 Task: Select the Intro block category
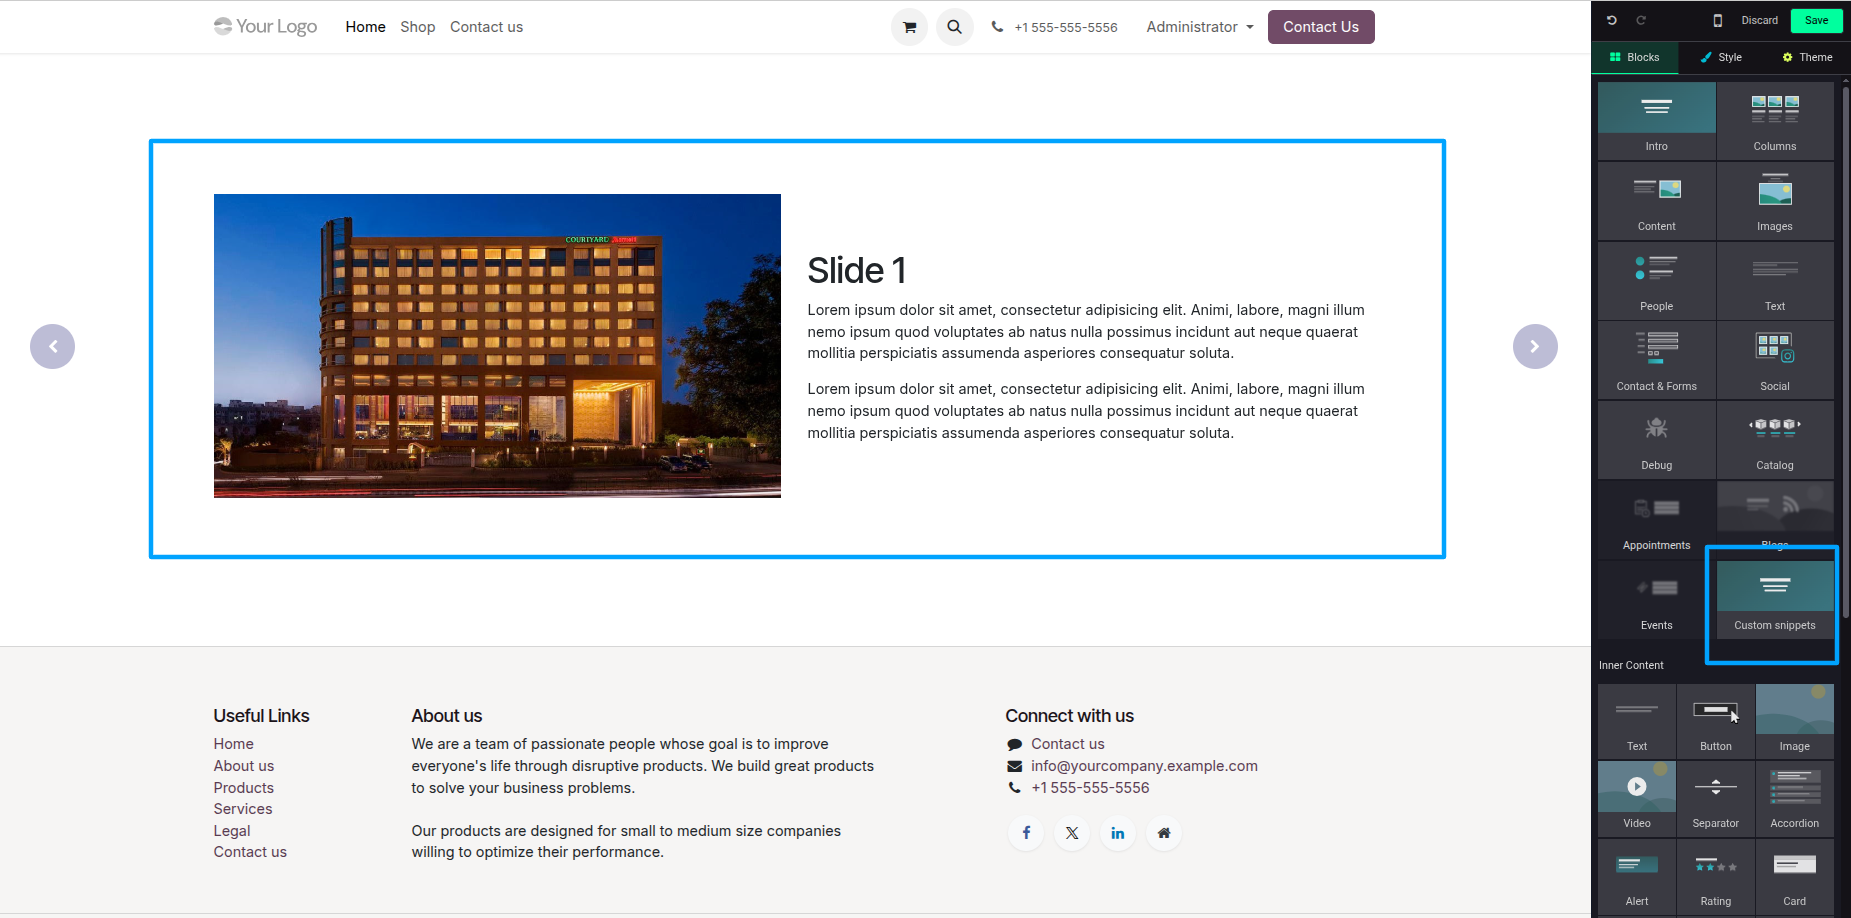point(1657,120)
